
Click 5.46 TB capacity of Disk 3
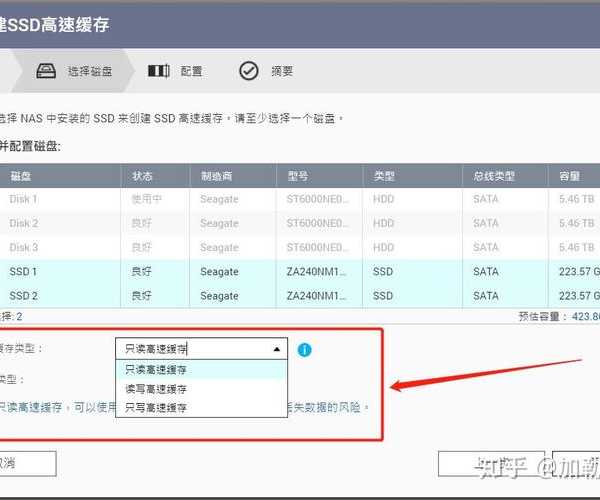click(576, 248)
